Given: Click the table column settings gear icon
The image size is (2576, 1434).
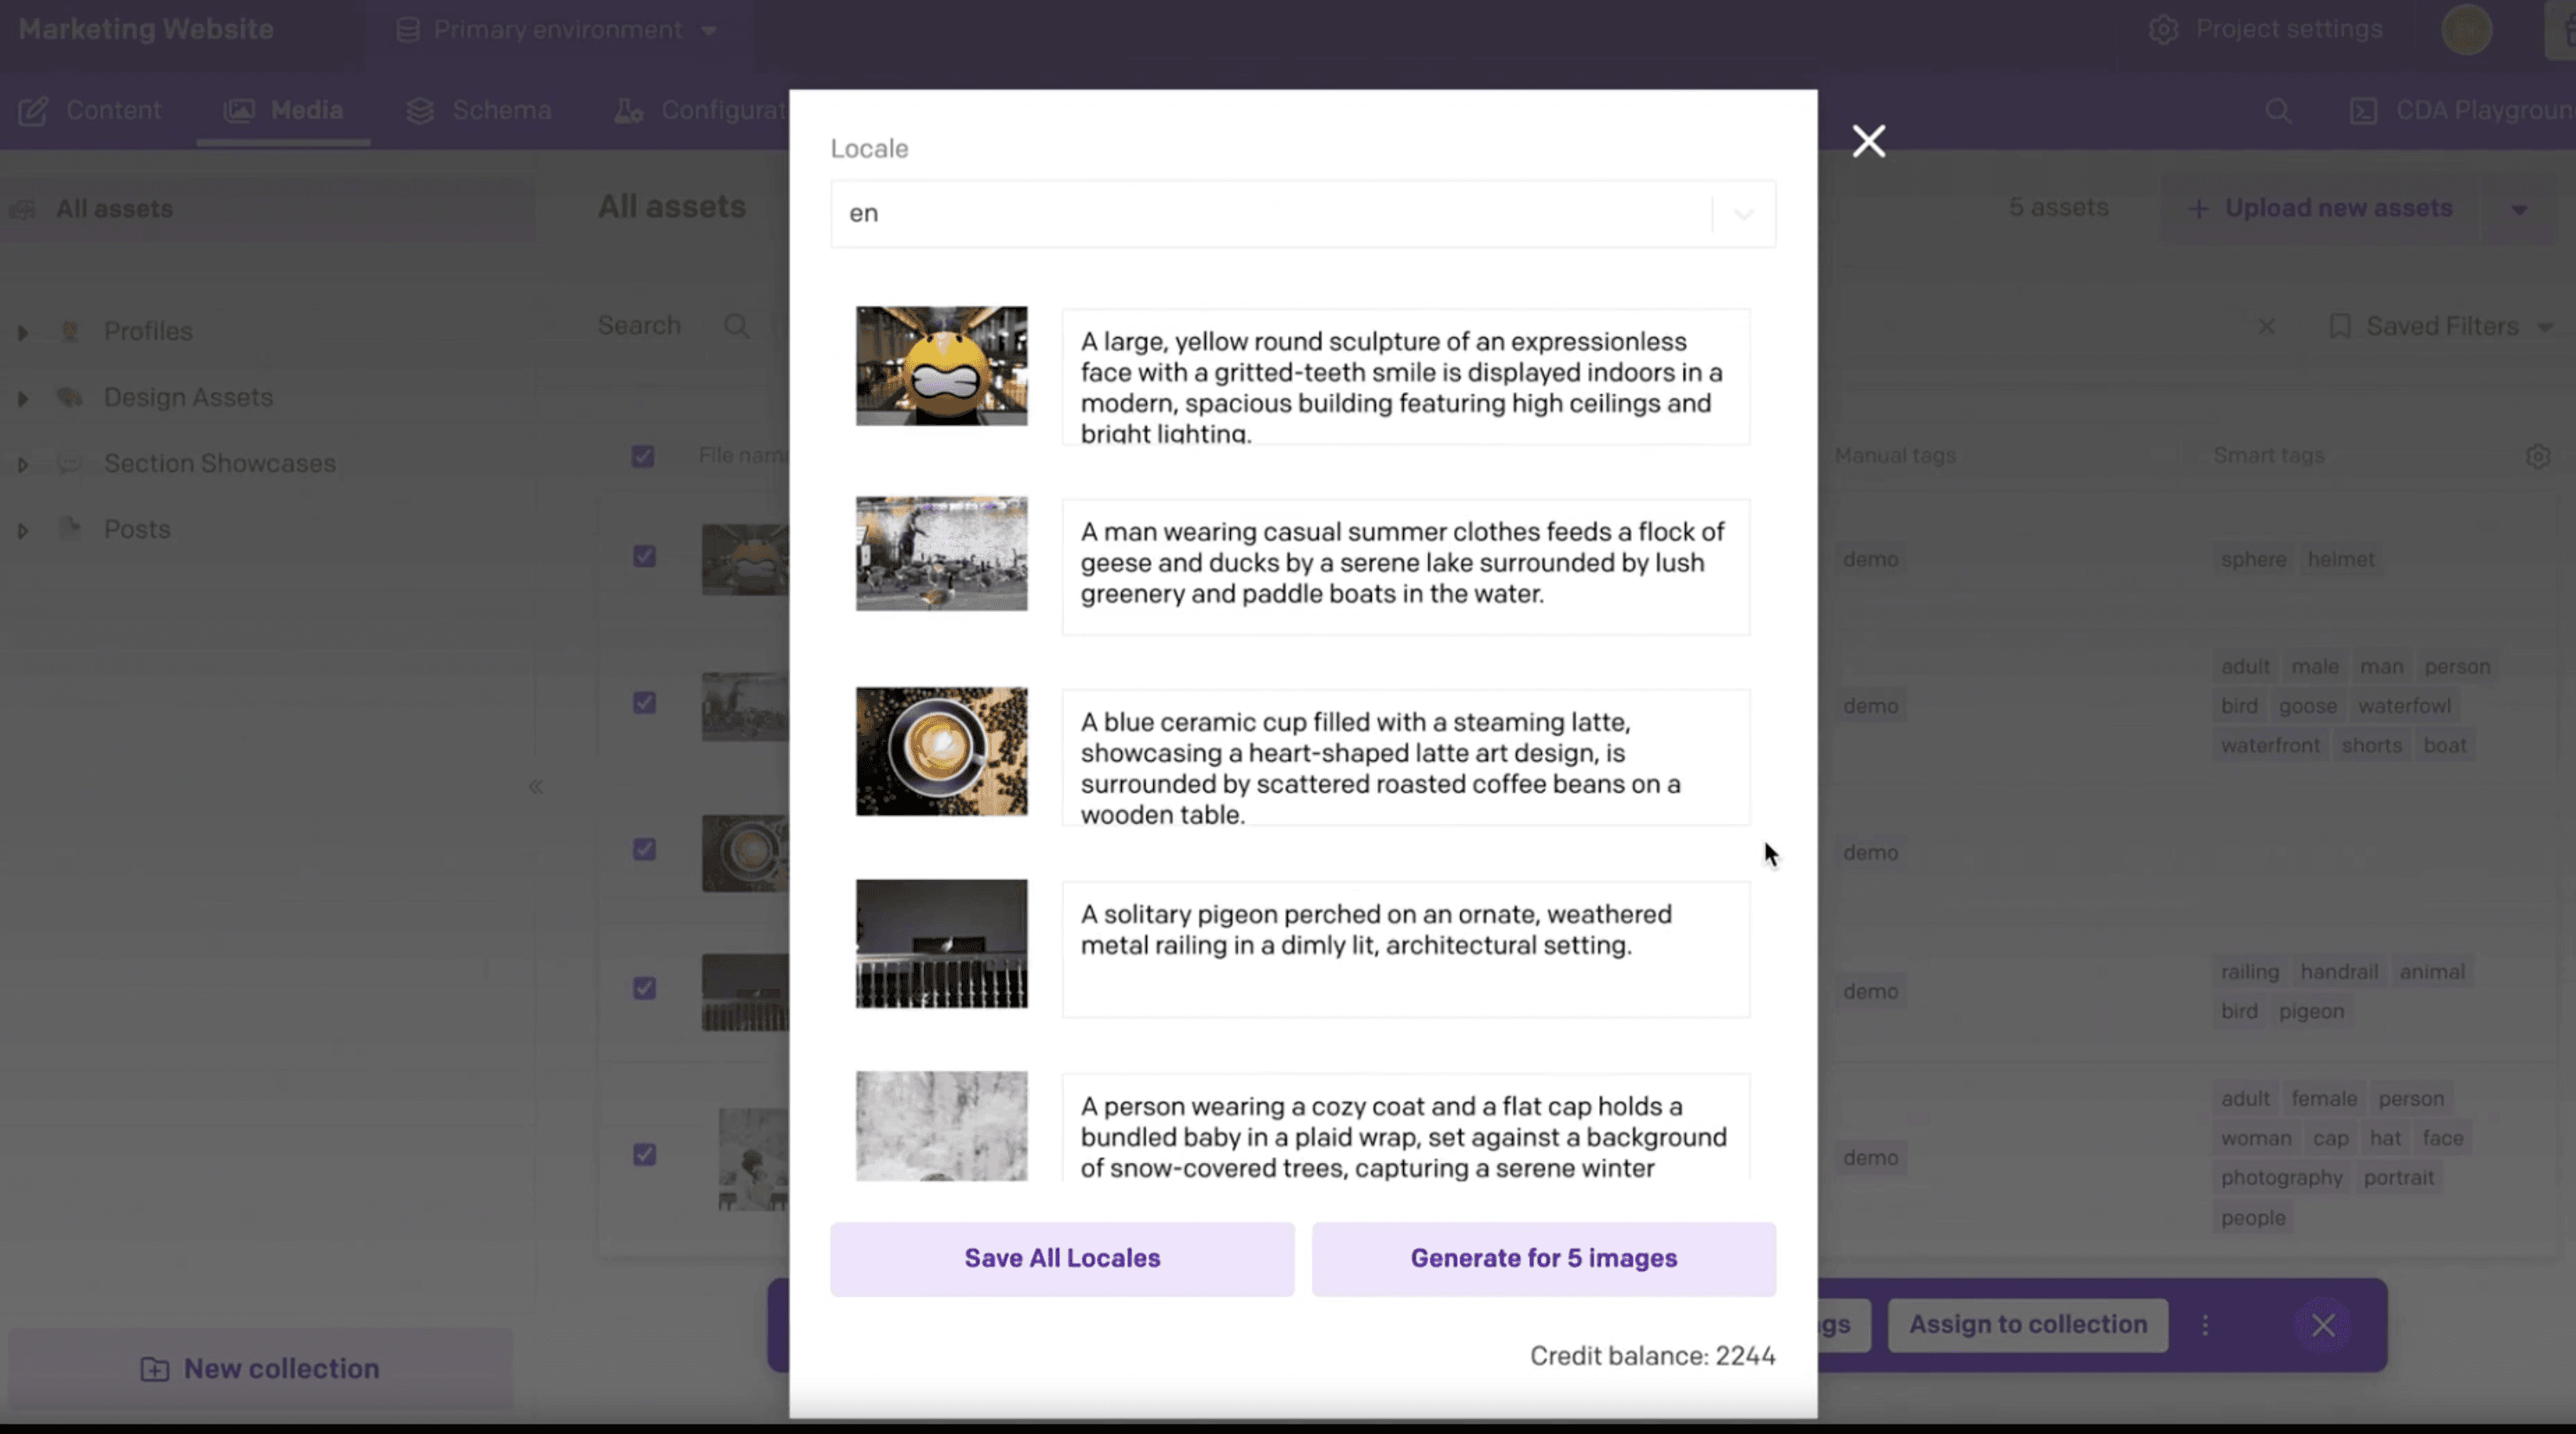Looking at the screenshot, I should [2537, 456].
